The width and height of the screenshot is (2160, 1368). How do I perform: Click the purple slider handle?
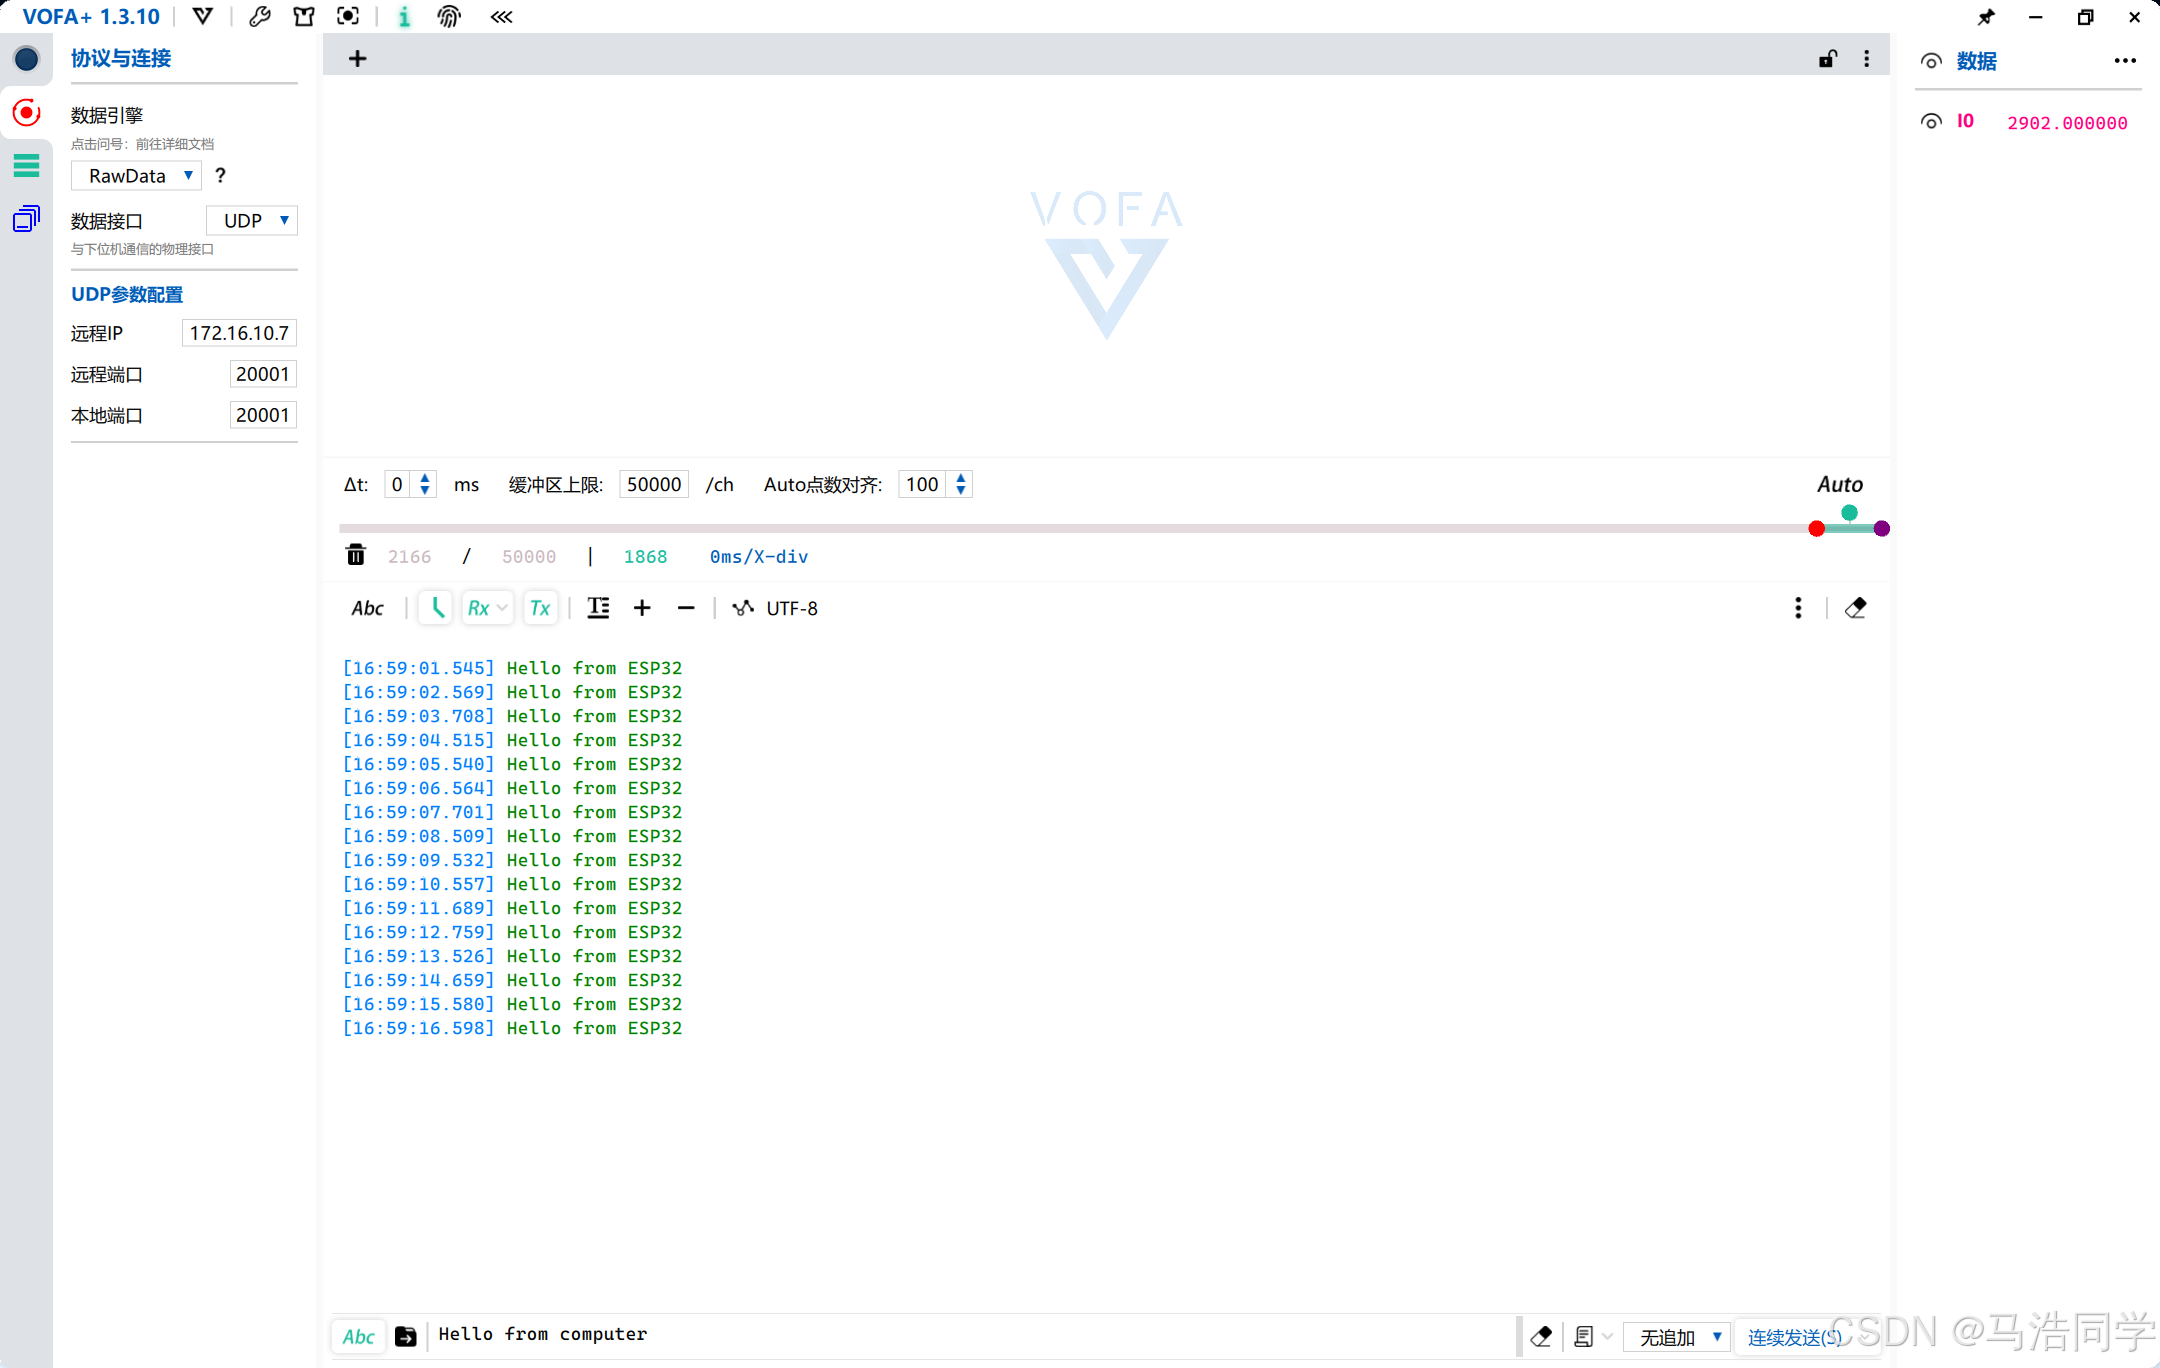click(x=1881, y=528)
